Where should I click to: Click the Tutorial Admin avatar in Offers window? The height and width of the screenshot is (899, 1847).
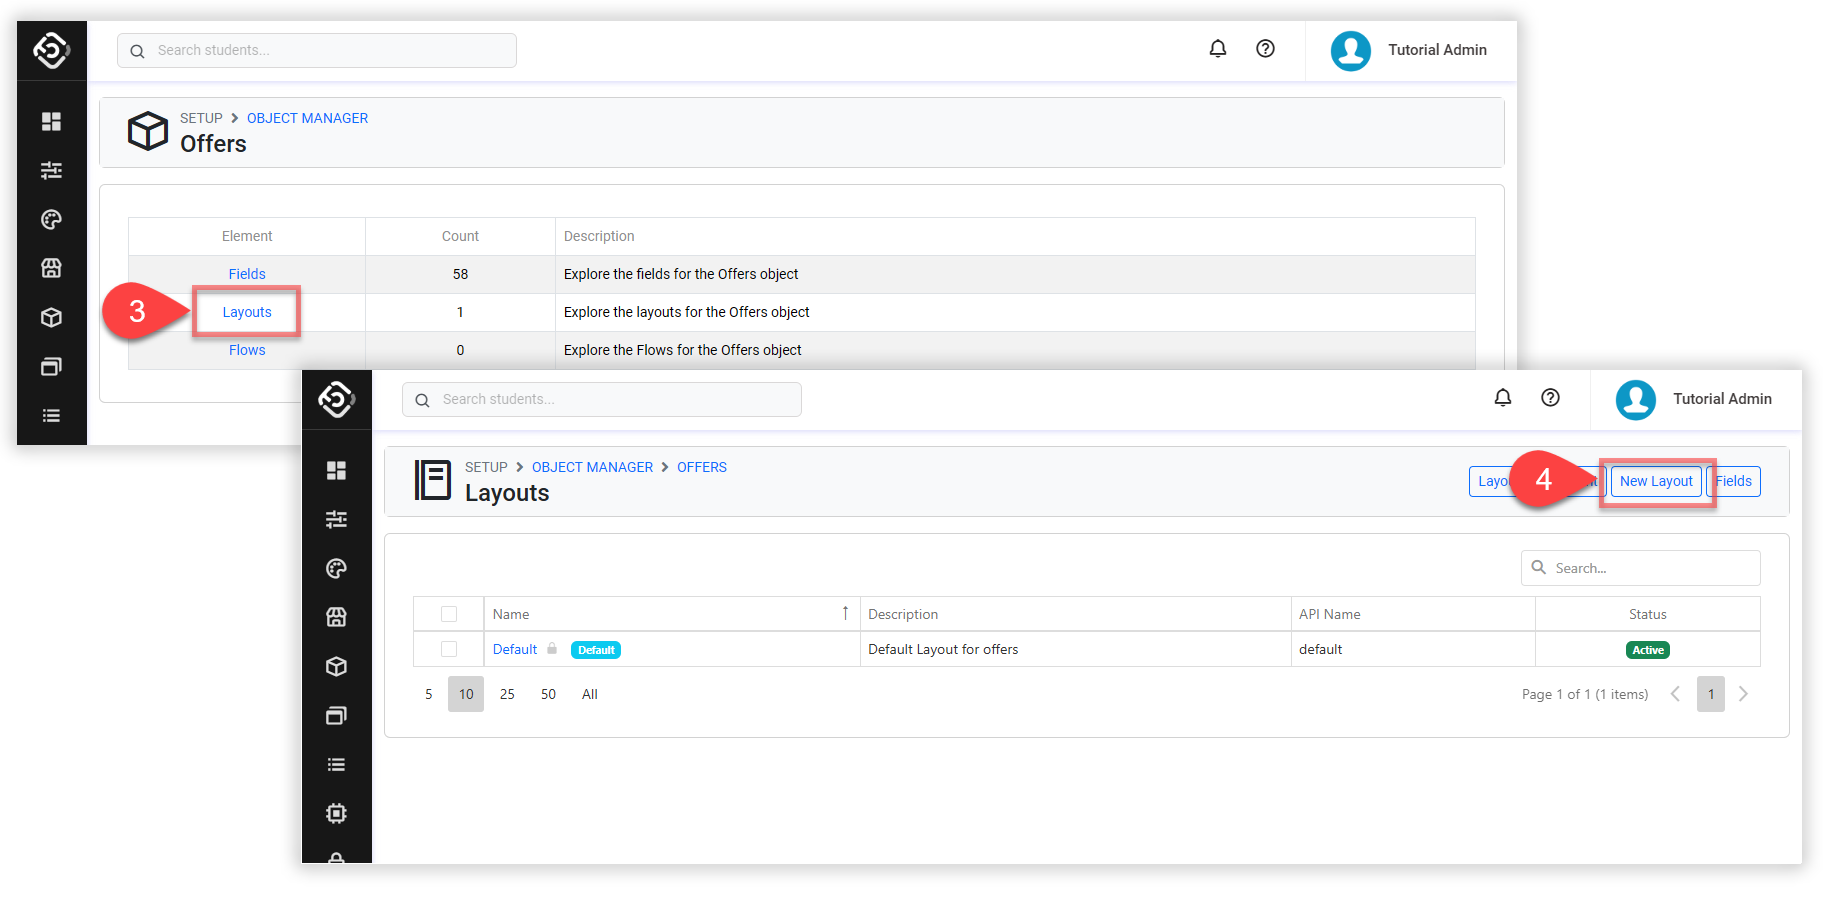pyautogui.click(x=1350, y=50)
